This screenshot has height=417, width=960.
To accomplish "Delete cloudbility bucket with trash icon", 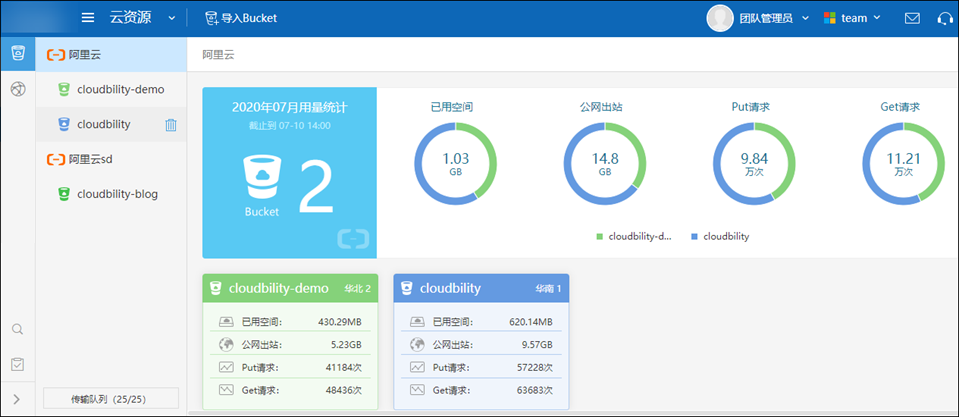I will tap(171, 125).
